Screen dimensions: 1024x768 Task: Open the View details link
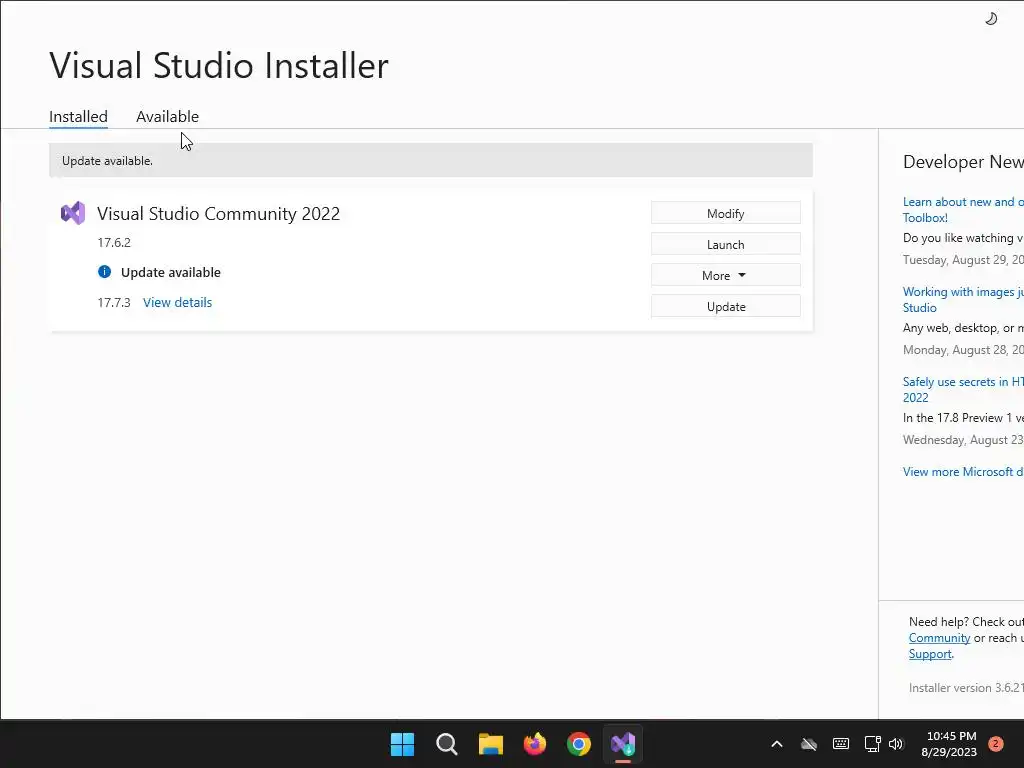[178, 302]
